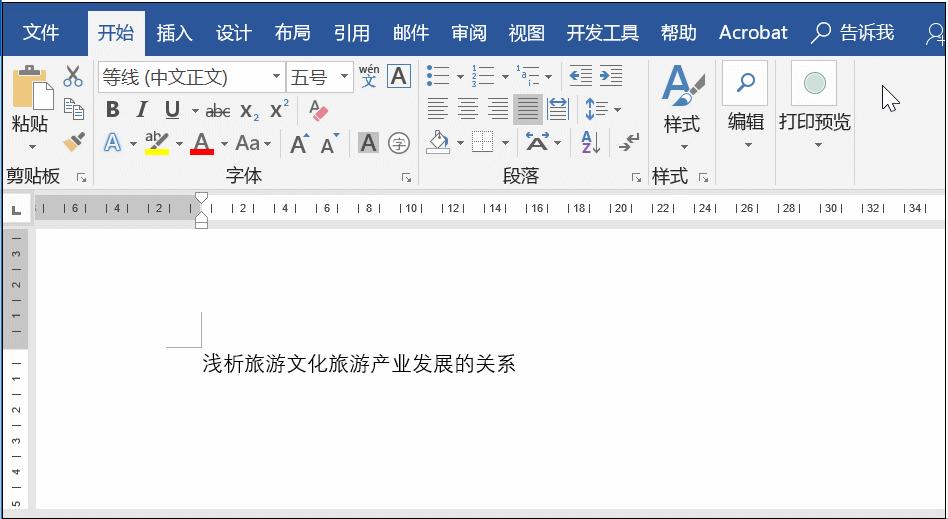The image size is (948, 519).
Task: Apply enclosed character icon
Action: [399, 143]
